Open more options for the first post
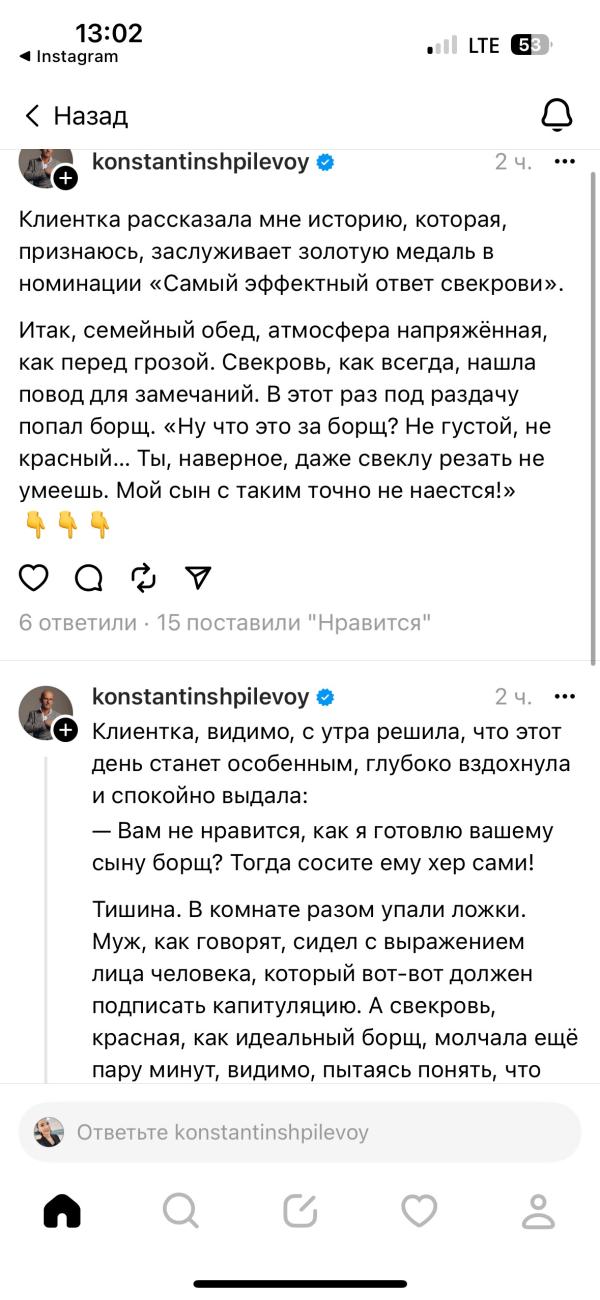Screen dimensions: 600x1300 point(564,161)
